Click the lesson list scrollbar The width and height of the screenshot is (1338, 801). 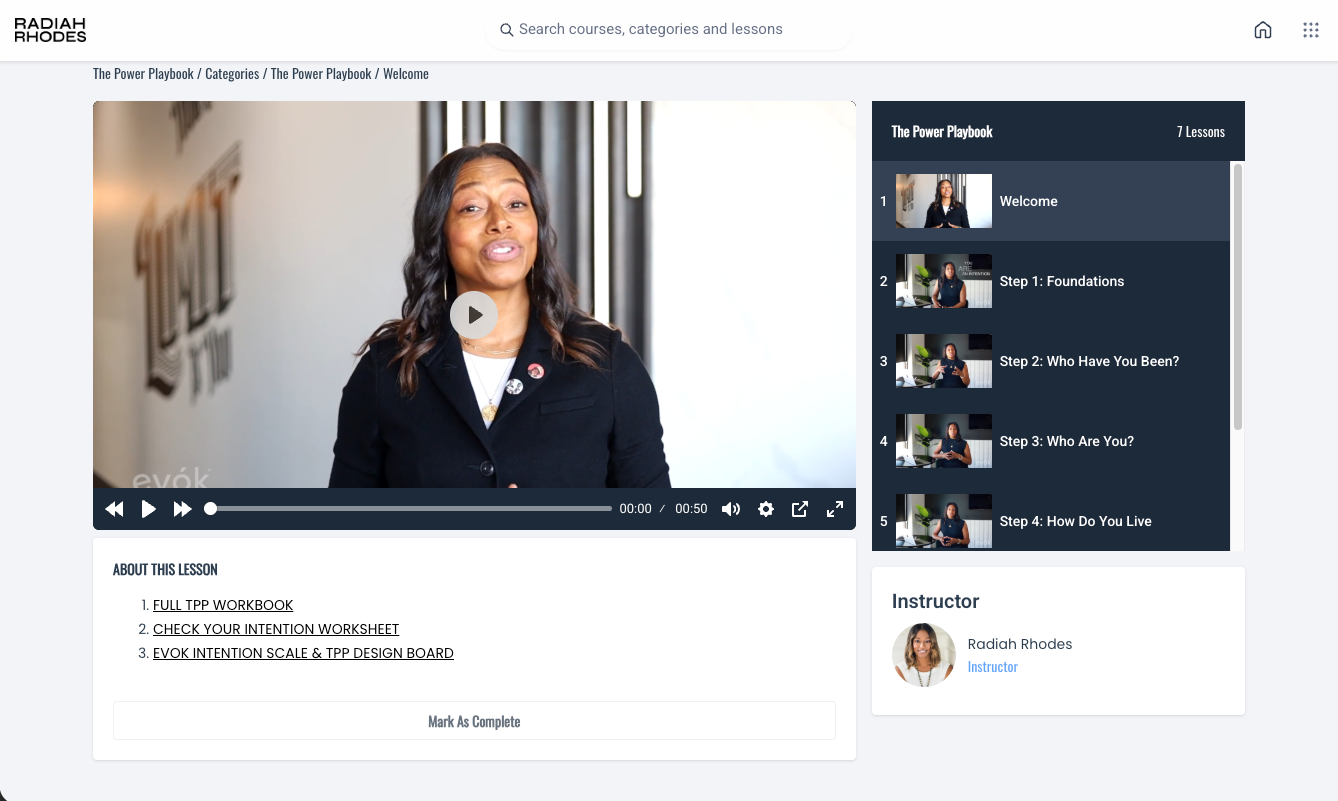(x=1238, y=300)
